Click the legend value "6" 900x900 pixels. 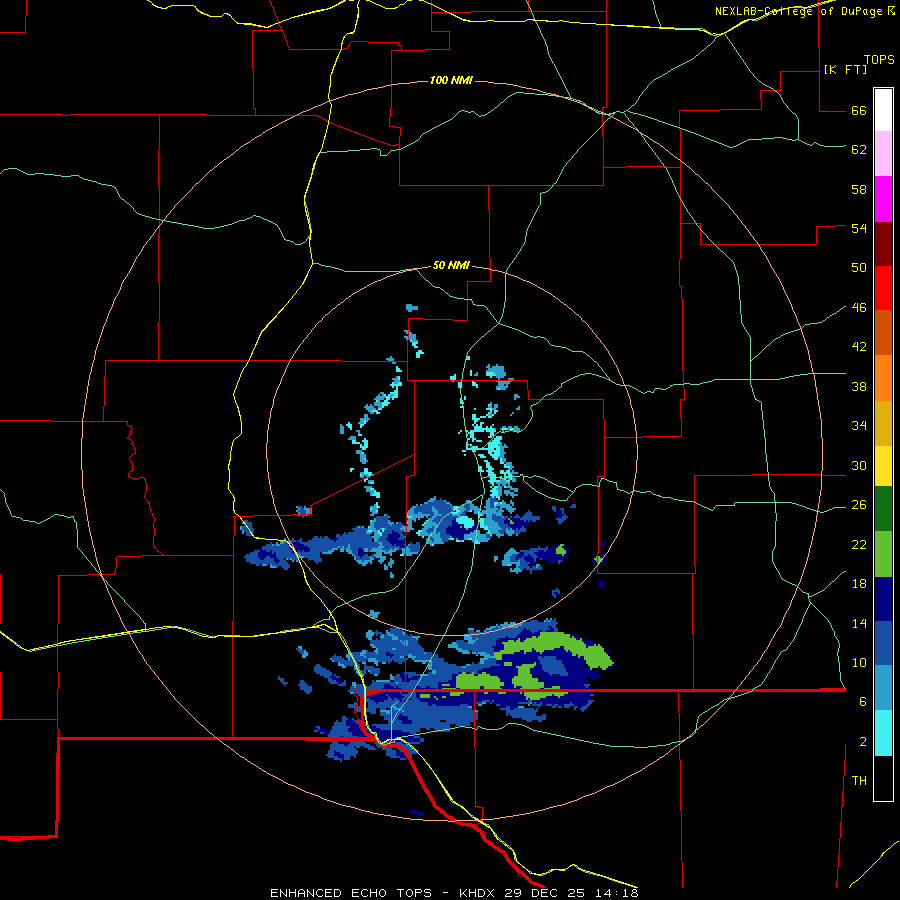(863, 702)
